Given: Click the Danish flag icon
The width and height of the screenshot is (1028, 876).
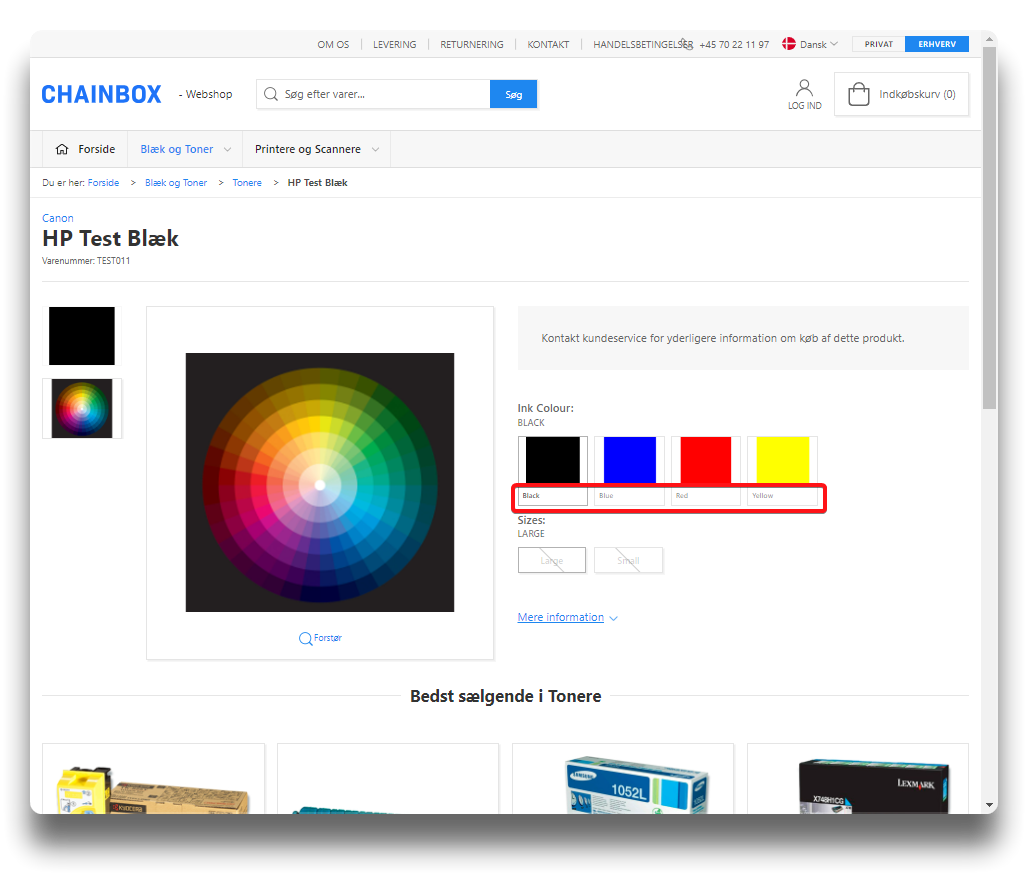Looking at the screenshot, I should point(788,44).
